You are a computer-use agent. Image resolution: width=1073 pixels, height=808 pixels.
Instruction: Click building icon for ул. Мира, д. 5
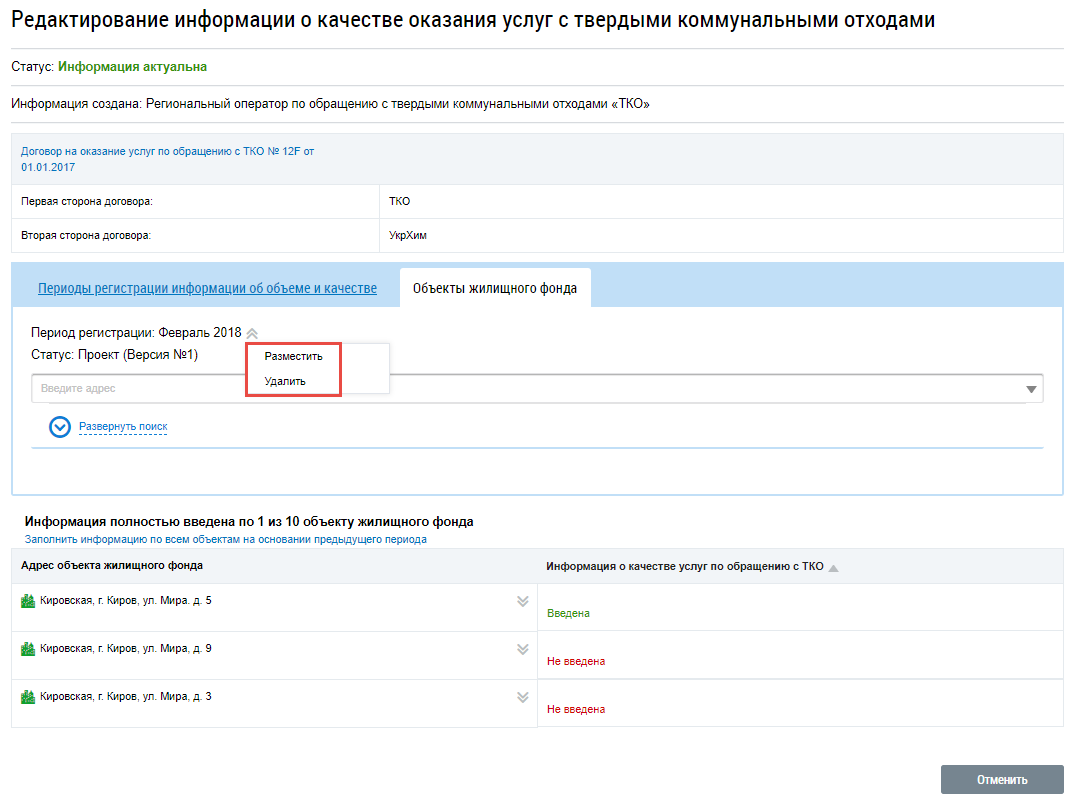pyautogui.click(x=28, y=601)
